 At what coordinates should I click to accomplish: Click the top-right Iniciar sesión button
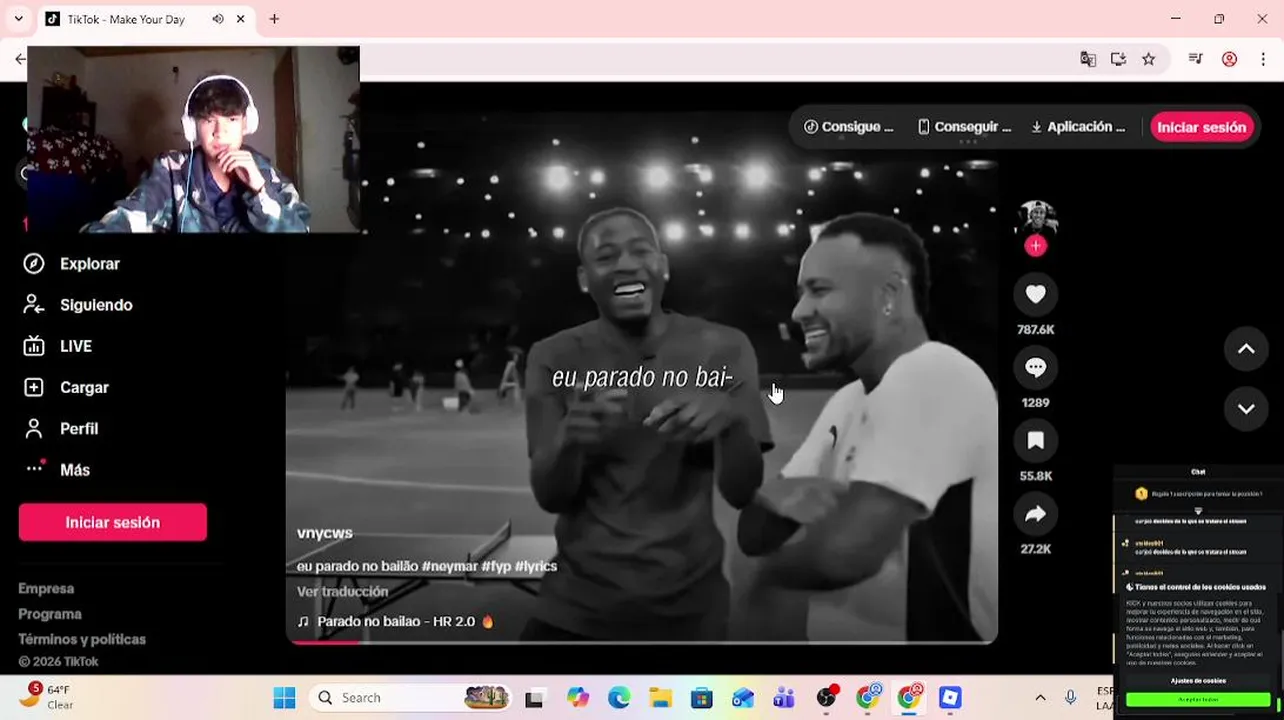click(1201, 127)
